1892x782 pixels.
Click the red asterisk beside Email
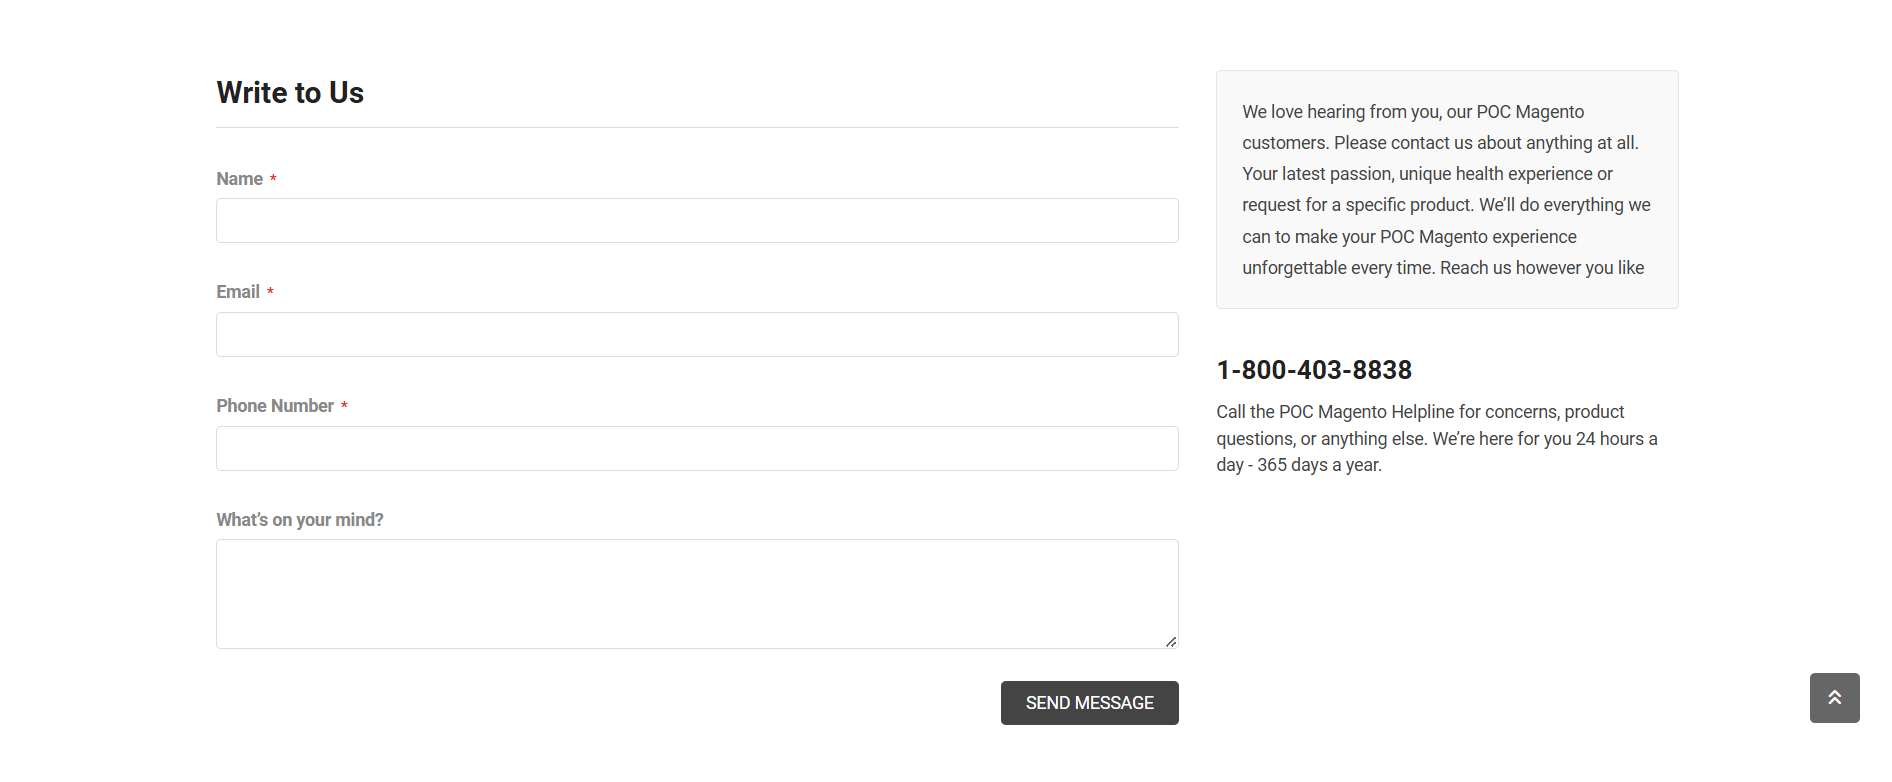coord(270,292)
